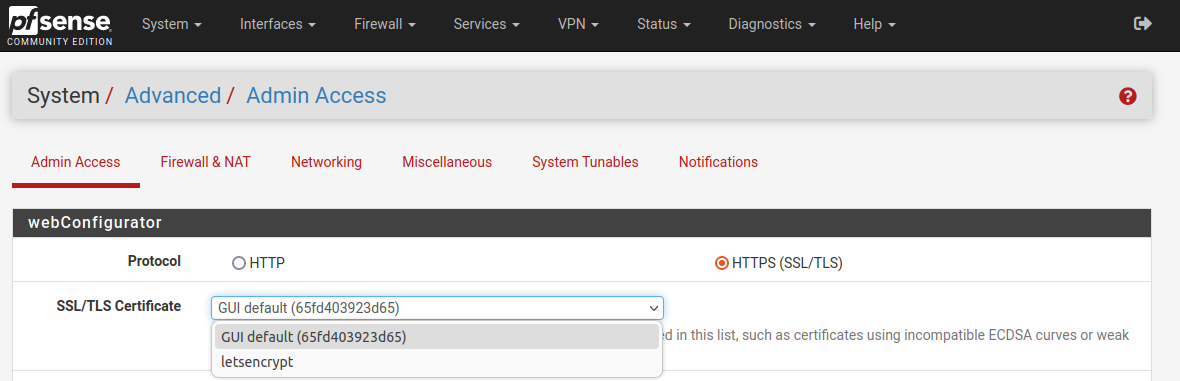
Task: Switch to the Networking tab
Action: click(x=327, y=162)
